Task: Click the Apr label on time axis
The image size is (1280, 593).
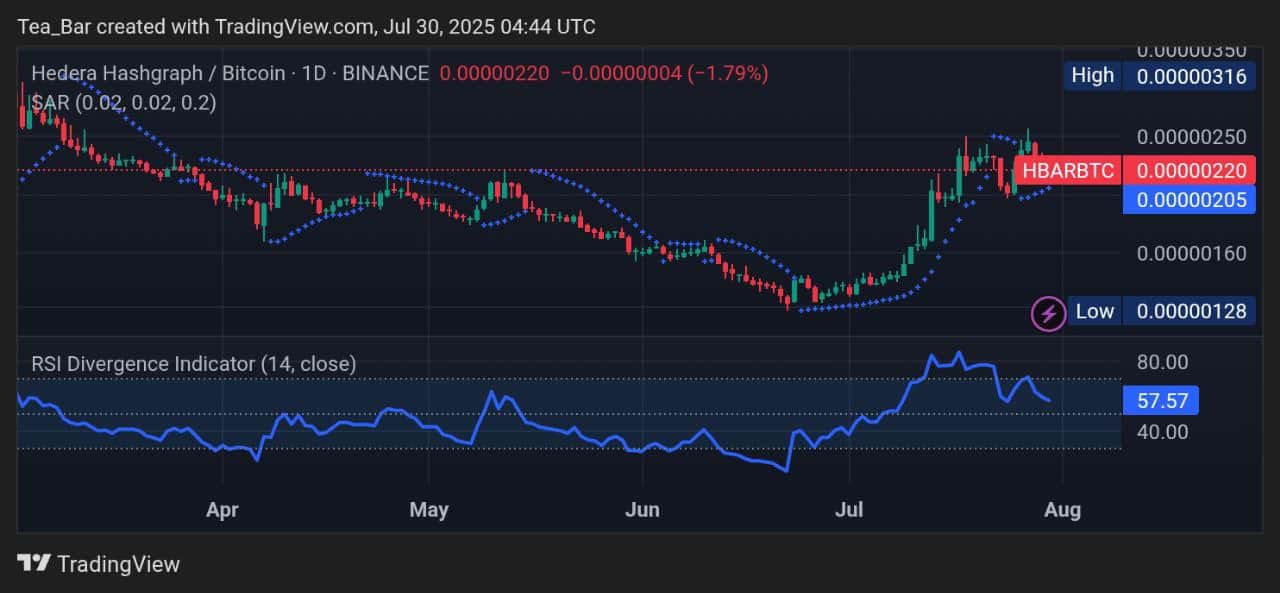Action: (x=222, y=510)
